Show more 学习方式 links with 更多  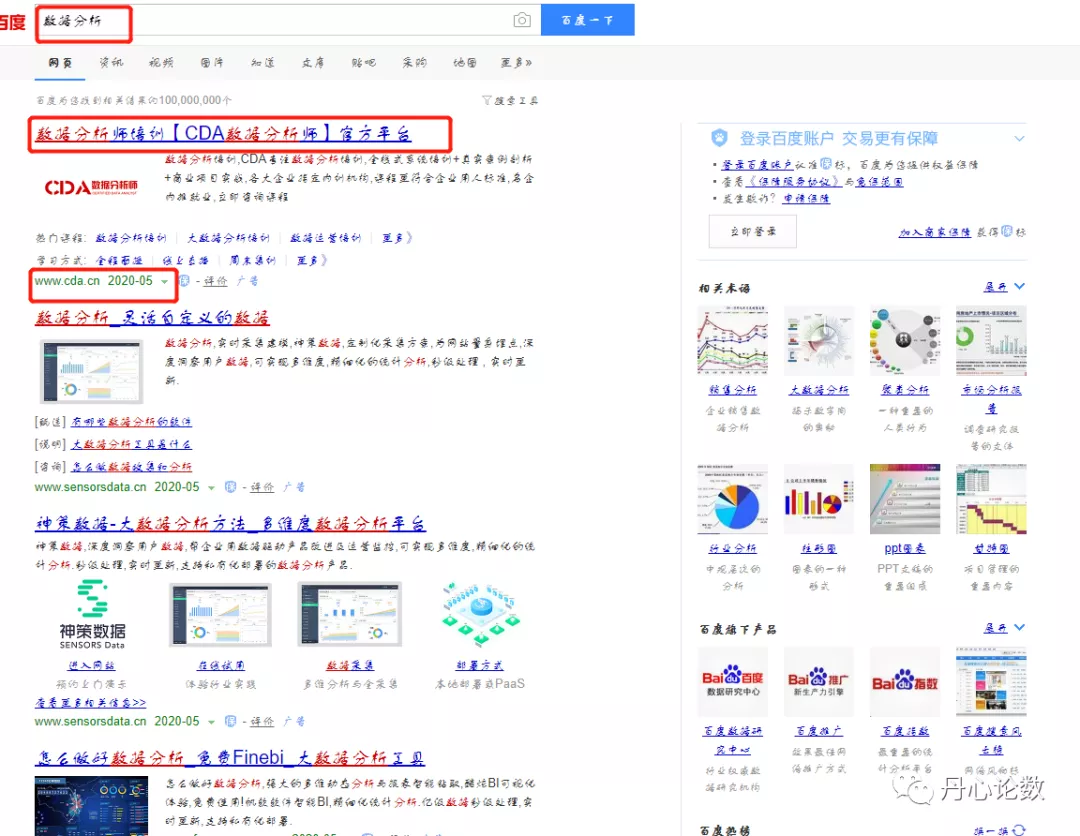pos(312,260)
